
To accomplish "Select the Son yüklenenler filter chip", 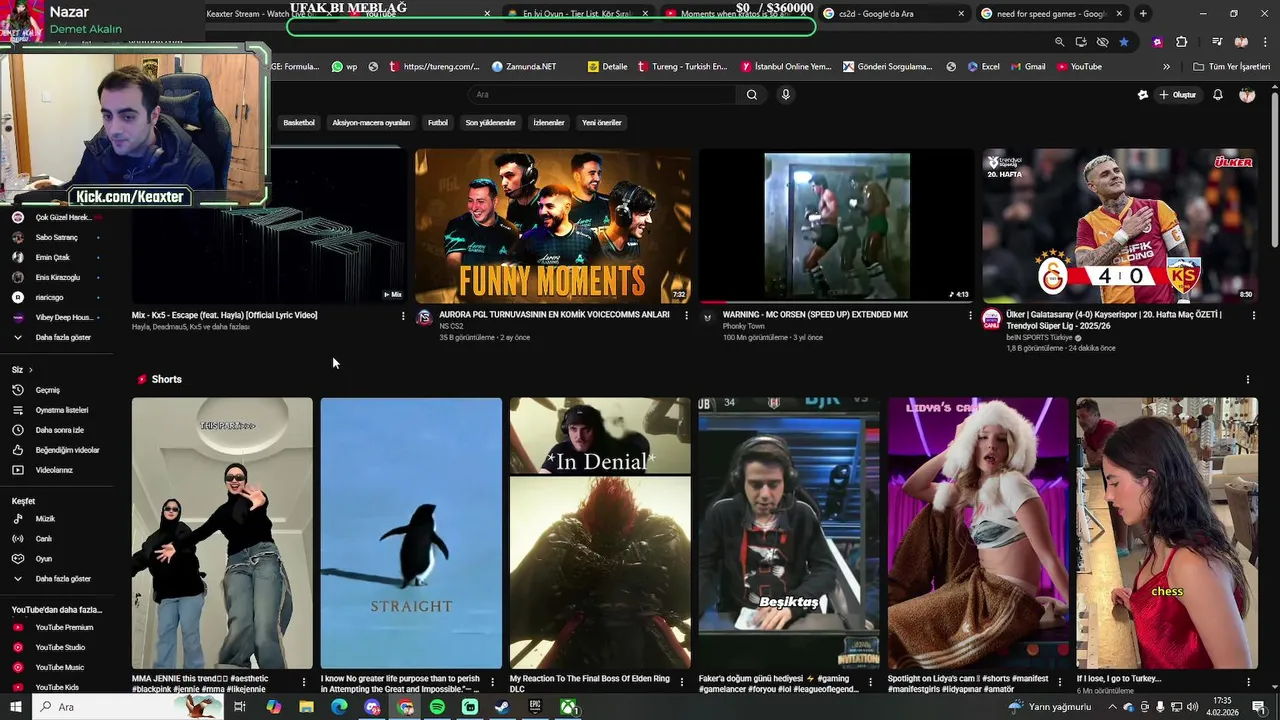I will click(x=490, y=123).
